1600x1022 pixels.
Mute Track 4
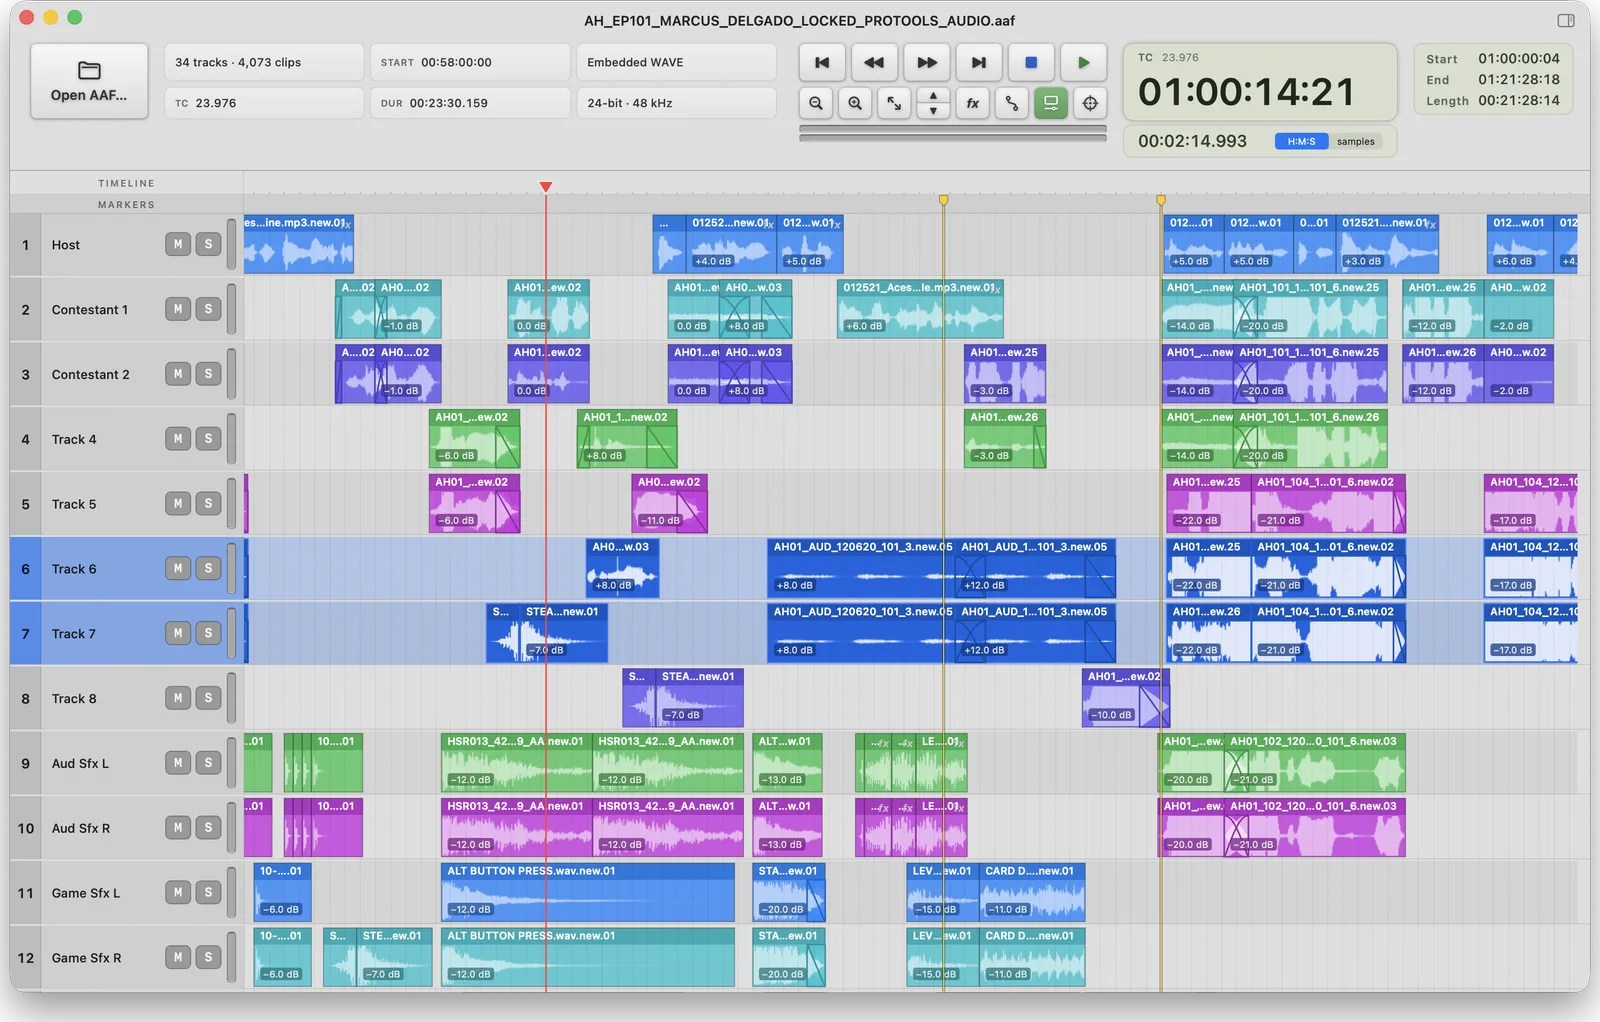178,439
